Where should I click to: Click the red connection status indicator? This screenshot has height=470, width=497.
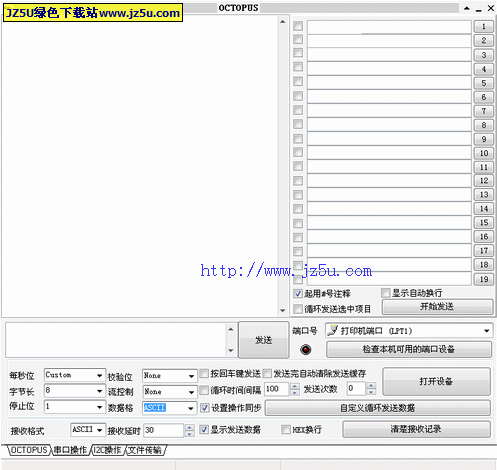(305, 349)
